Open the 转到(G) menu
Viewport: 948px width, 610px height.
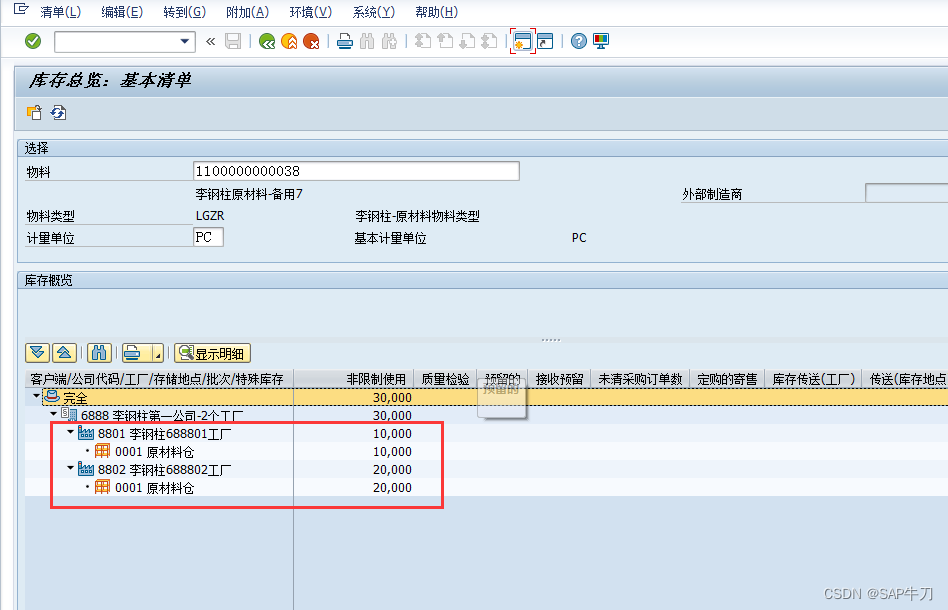pos(184,12)
